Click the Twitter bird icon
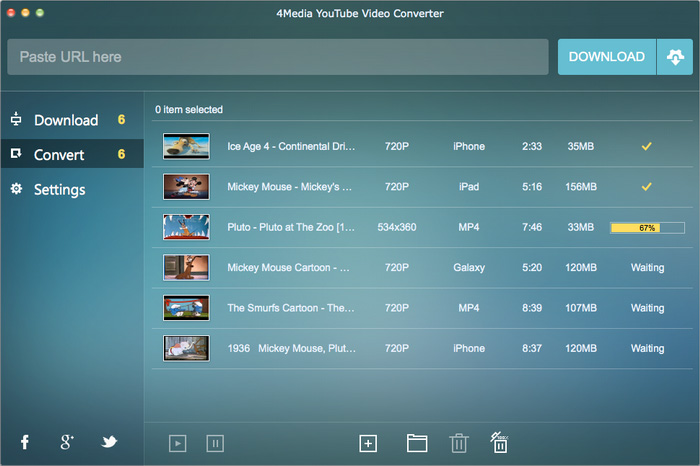Image resolution: width=700 pixels, height=466 pixels. click(109, 442)
